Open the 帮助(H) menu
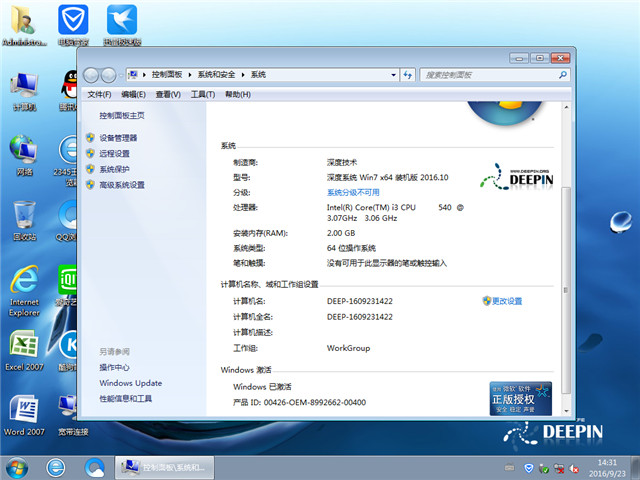Image resolution: width=640 pixels, height=480 pixels. [x=238, y=94]
